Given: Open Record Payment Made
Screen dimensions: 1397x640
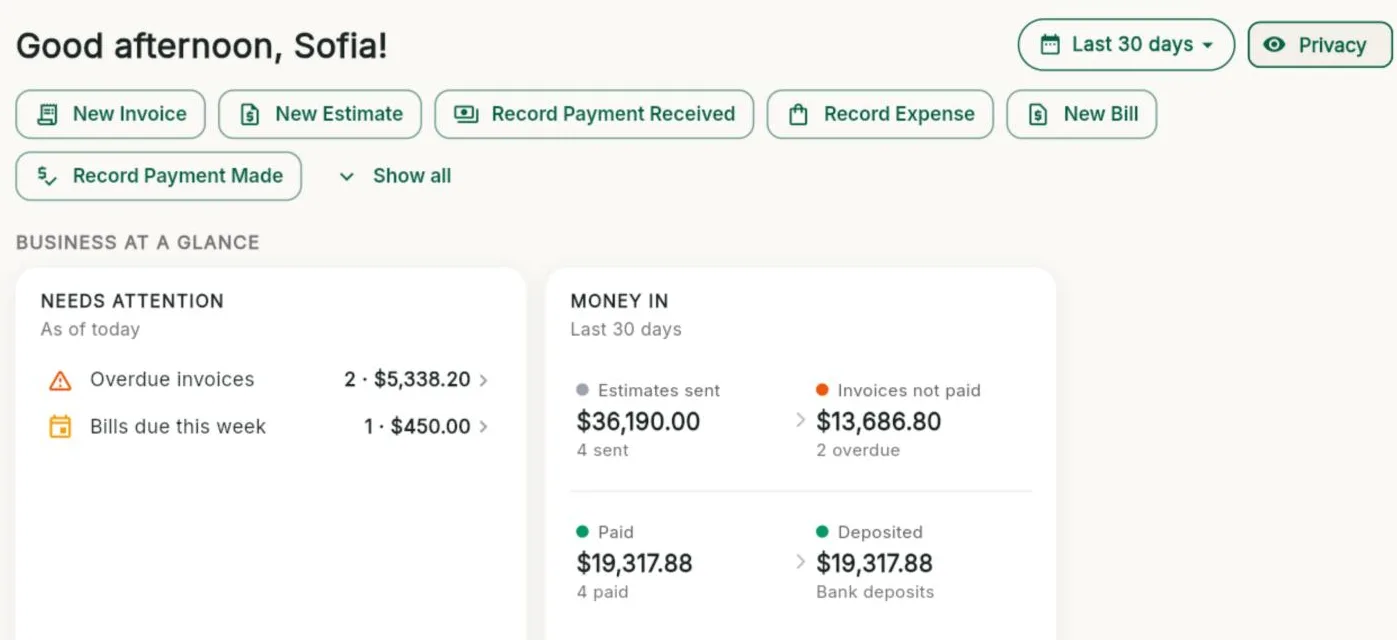Looking at the screenshot, I should point(158,176).
